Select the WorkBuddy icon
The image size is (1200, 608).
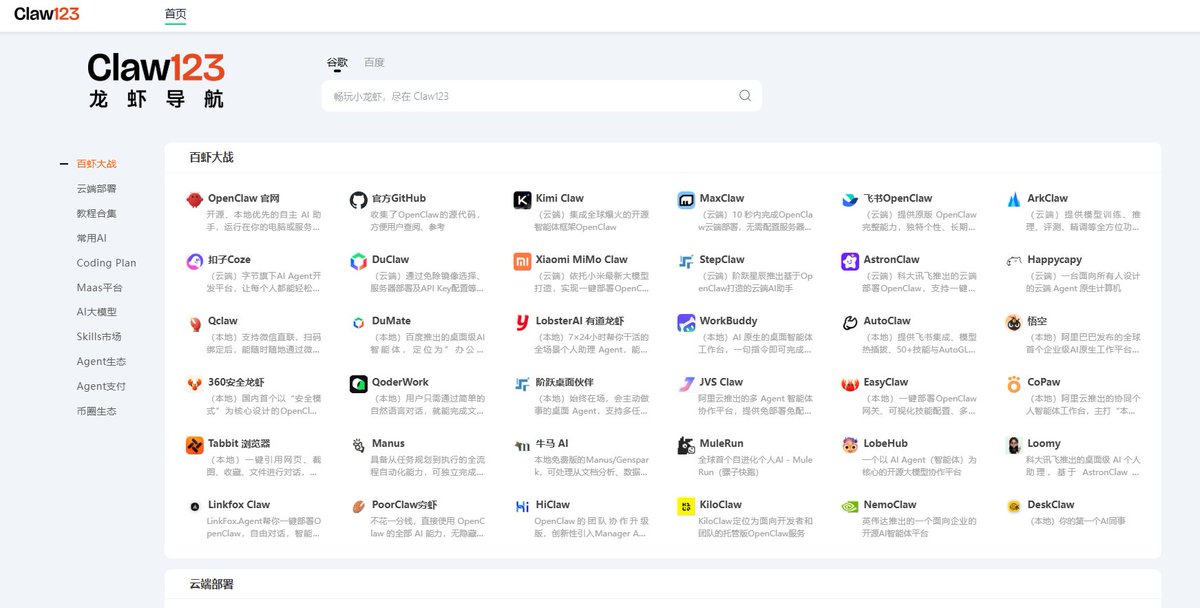686,323
